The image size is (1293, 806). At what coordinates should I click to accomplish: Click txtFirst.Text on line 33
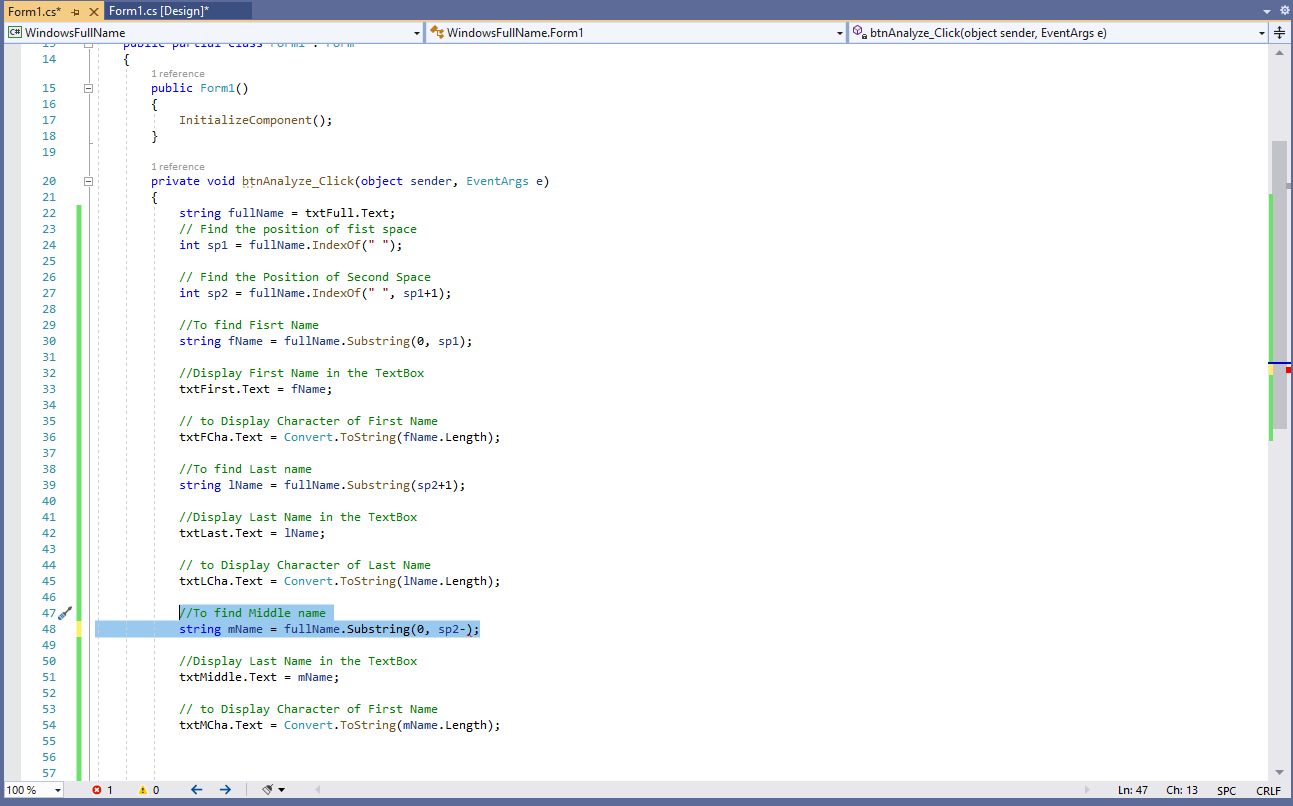coord(224,389)
